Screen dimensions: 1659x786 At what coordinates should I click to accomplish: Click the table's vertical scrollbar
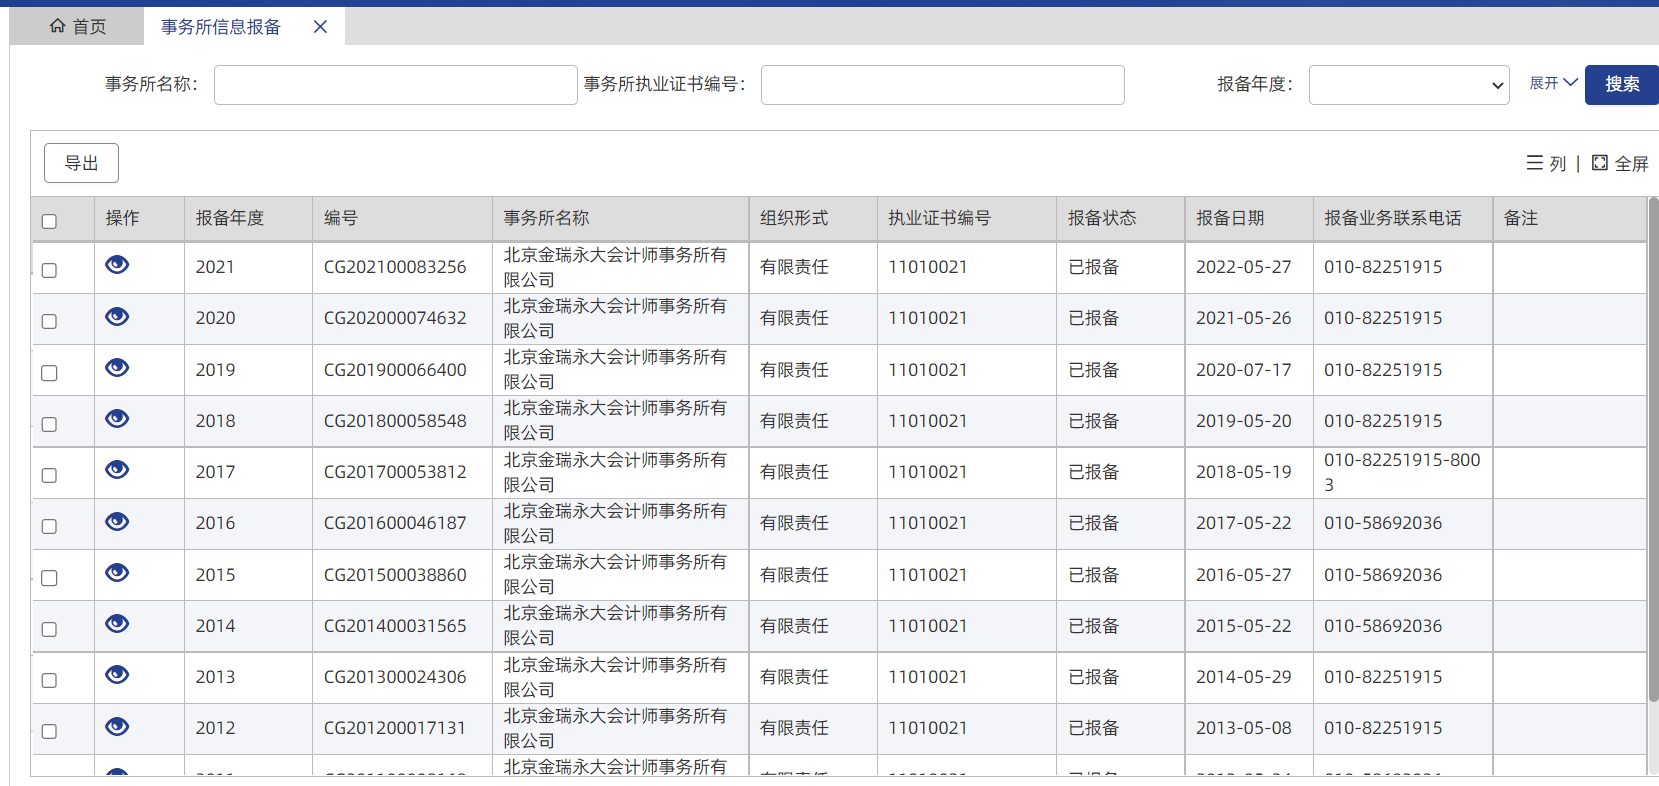(1653, 450)
